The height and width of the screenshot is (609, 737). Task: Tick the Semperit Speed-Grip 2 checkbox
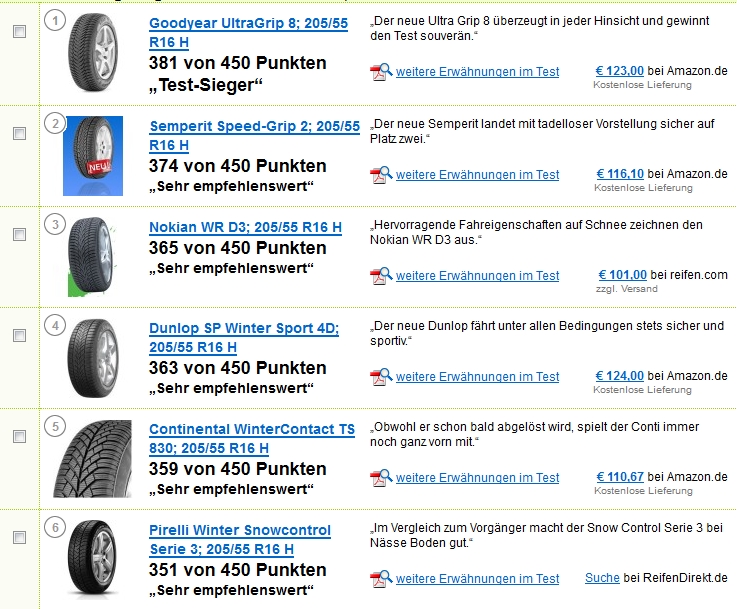tap(19, 133)
